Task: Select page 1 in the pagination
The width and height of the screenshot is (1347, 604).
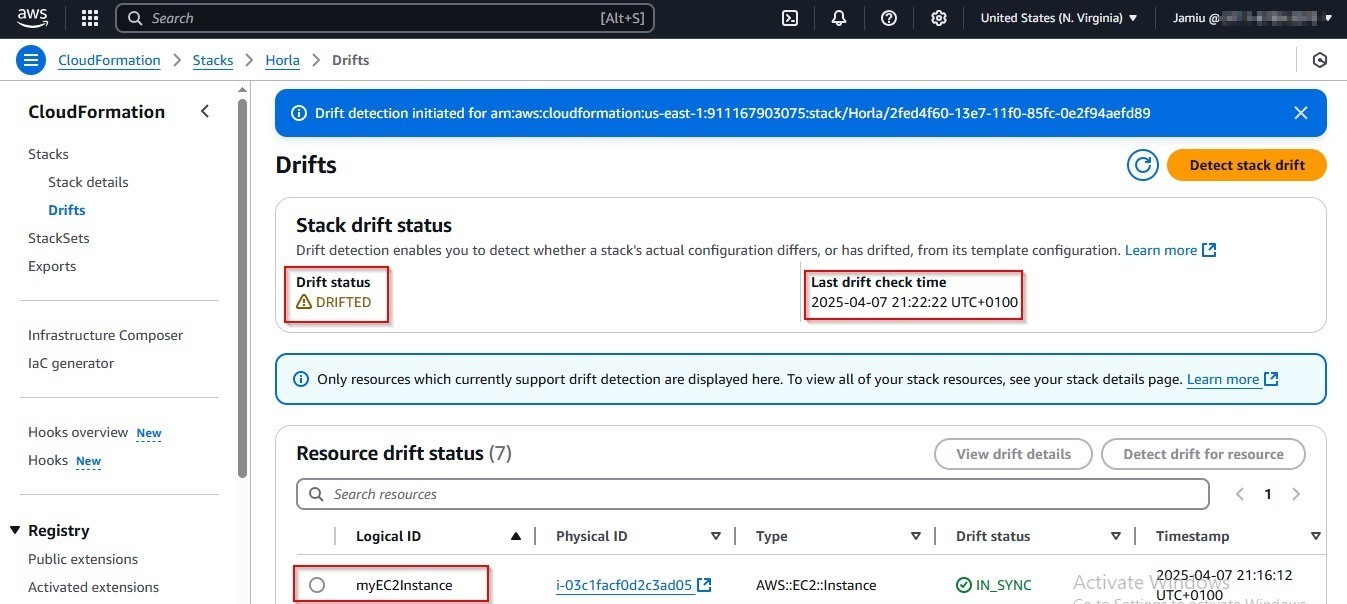Action: 1268,494
